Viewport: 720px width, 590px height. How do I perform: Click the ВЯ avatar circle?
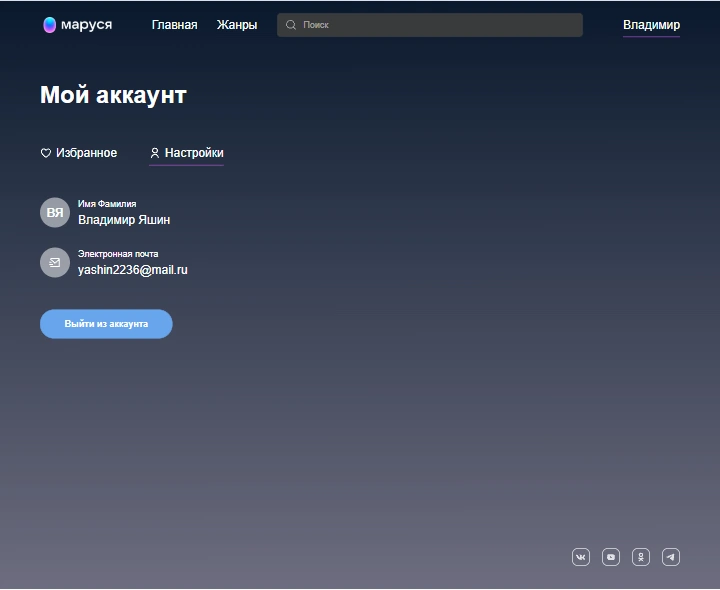pyautogui.click(x=55, y=212)
